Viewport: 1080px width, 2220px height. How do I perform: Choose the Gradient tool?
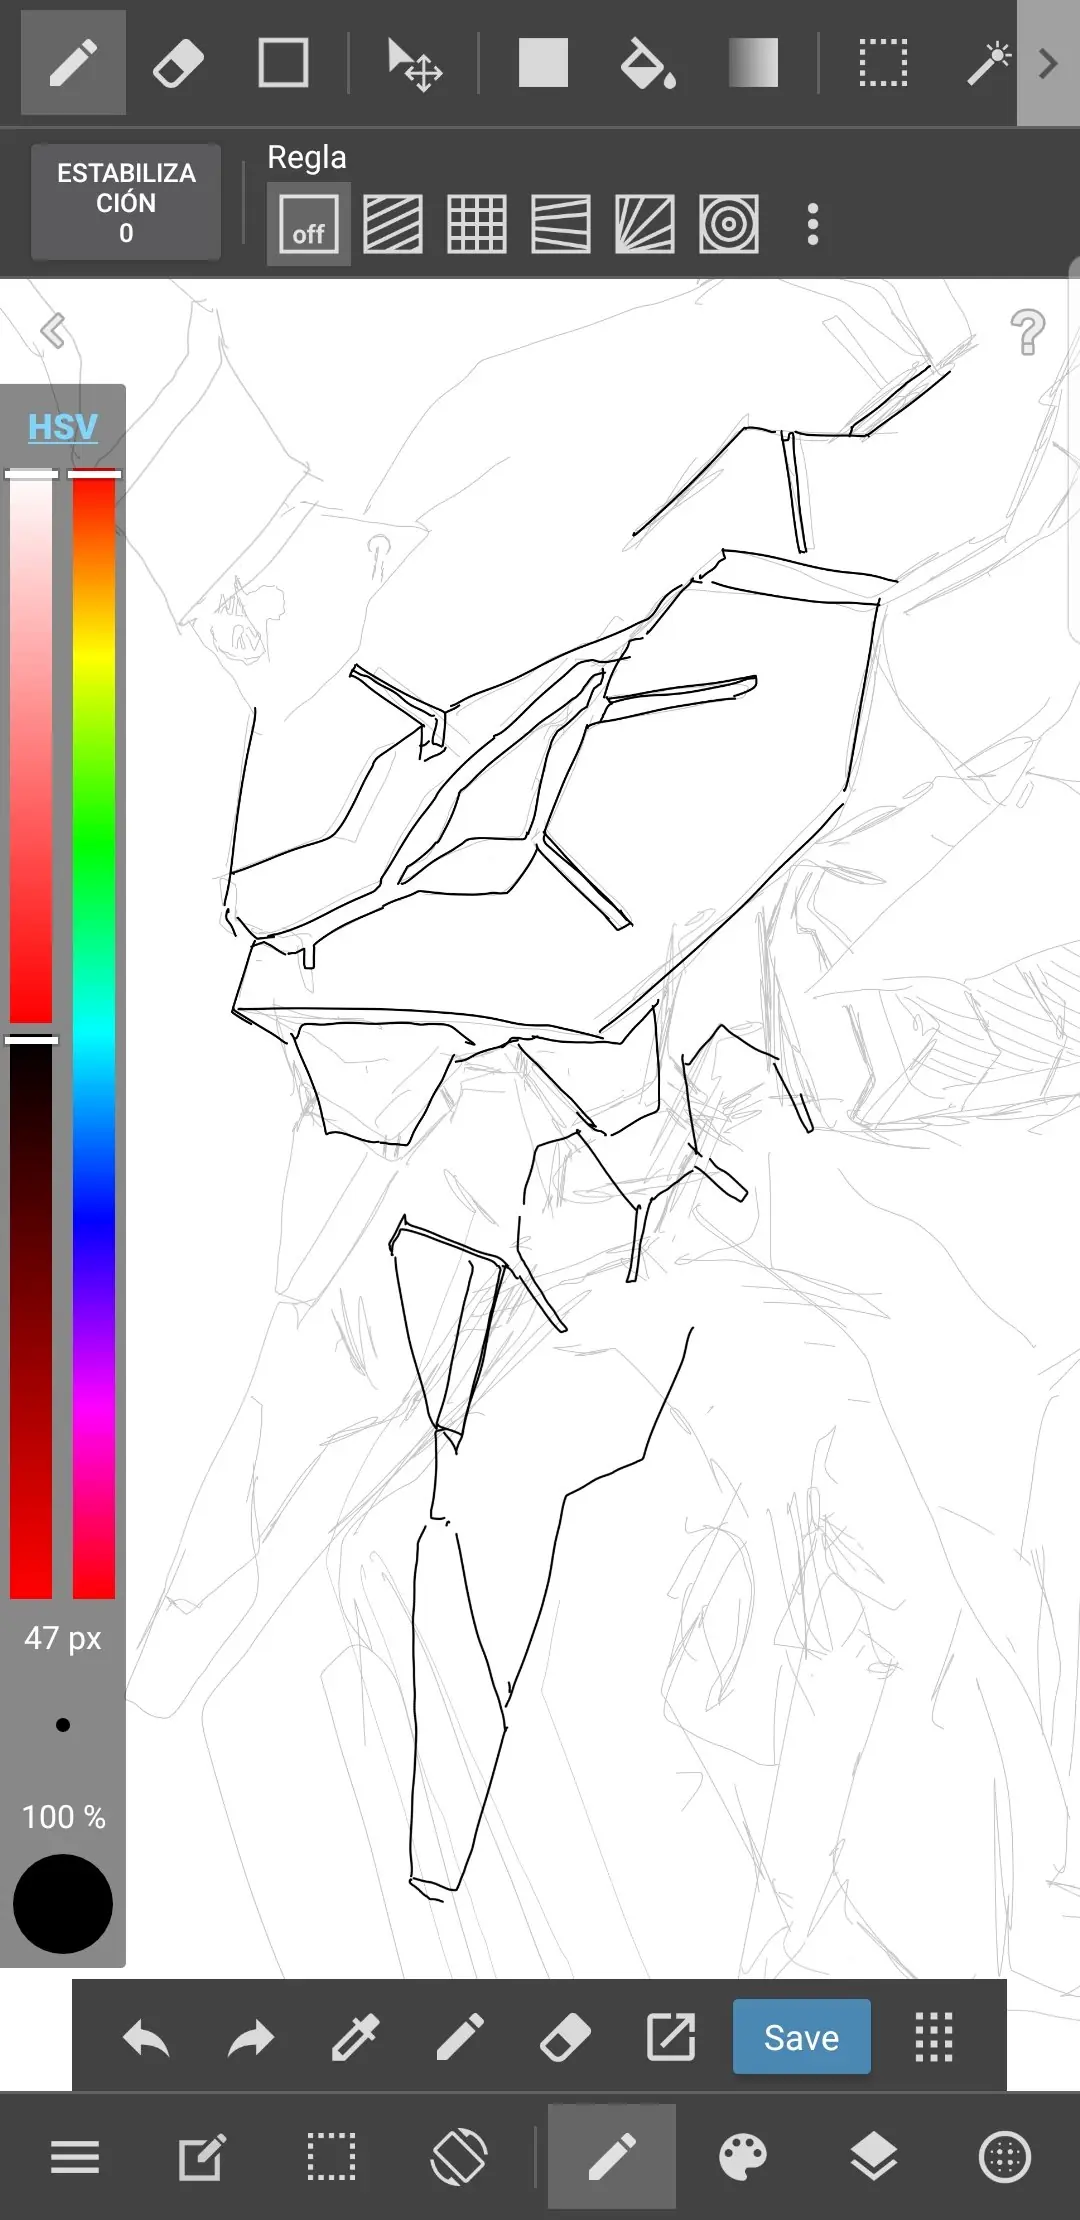753,64
